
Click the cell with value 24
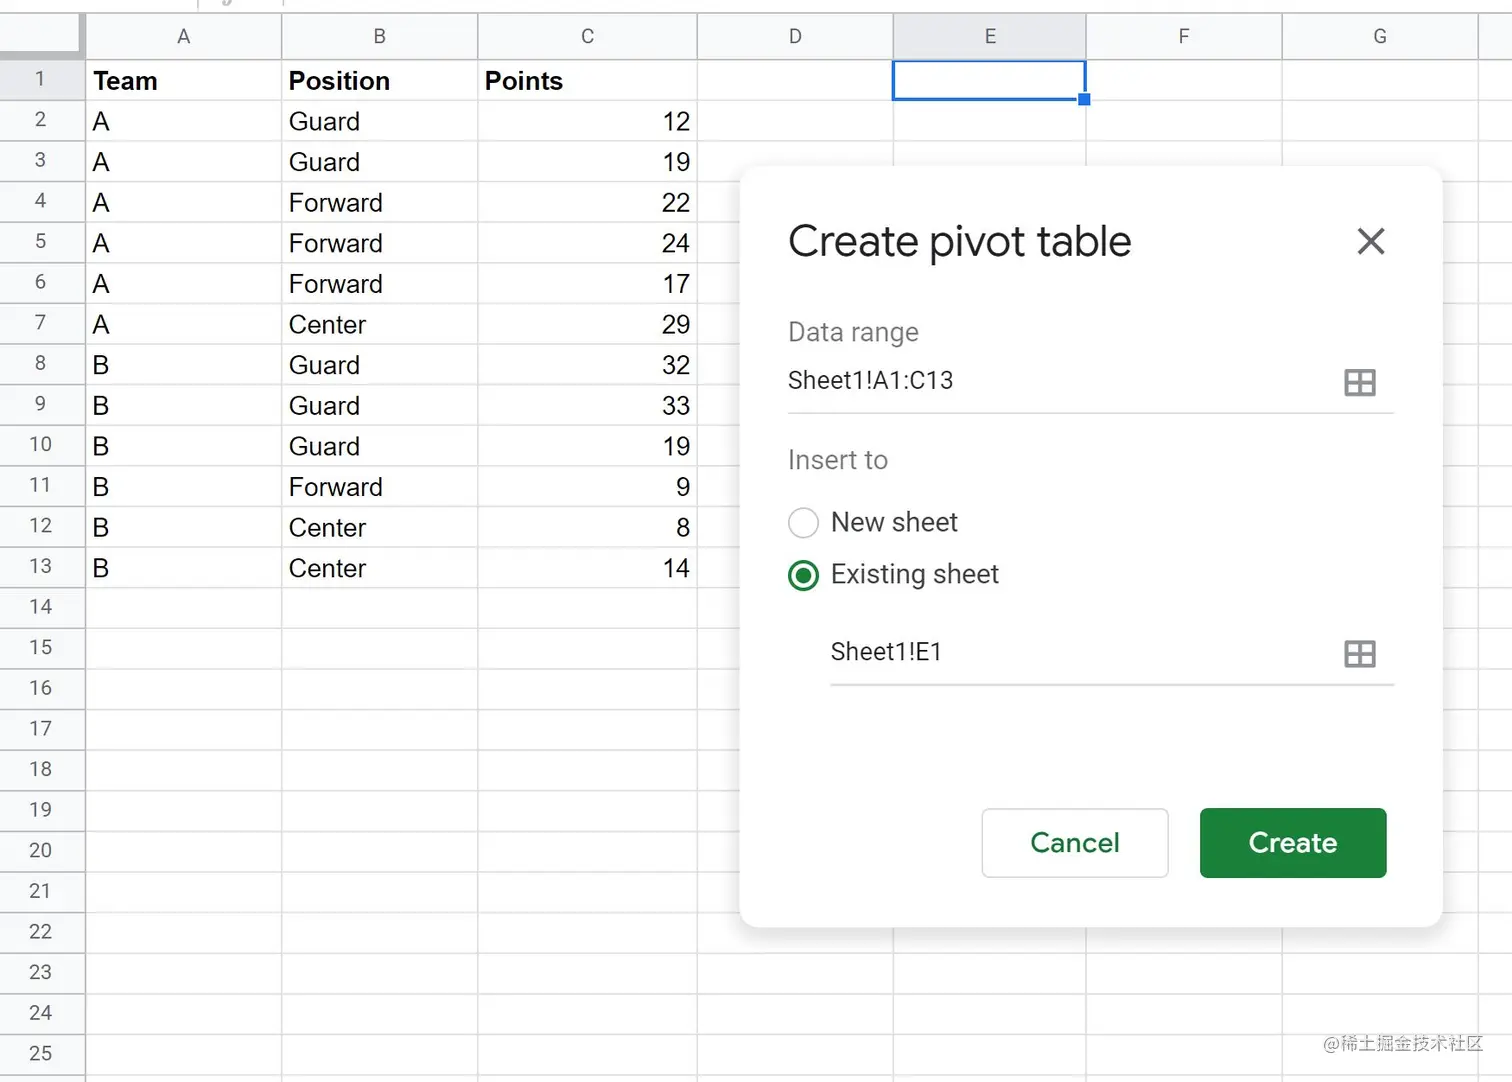587,243
